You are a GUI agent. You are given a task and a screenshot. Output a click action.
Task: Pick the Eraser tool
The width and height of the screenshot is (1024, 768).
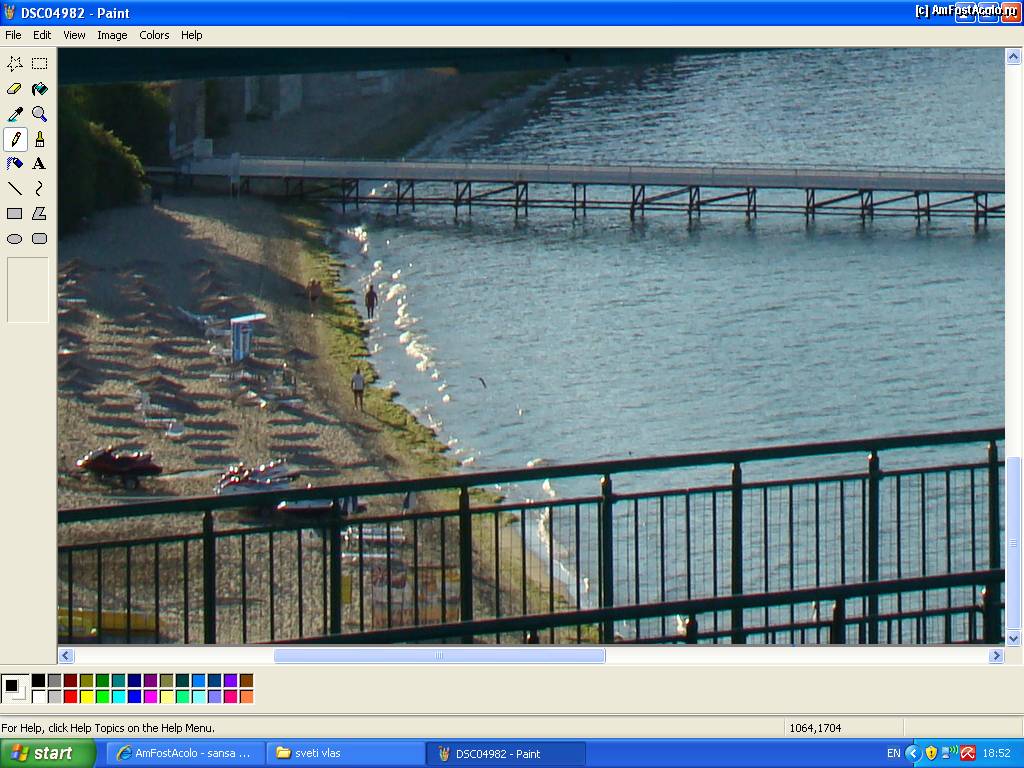(x=15, y=89)
